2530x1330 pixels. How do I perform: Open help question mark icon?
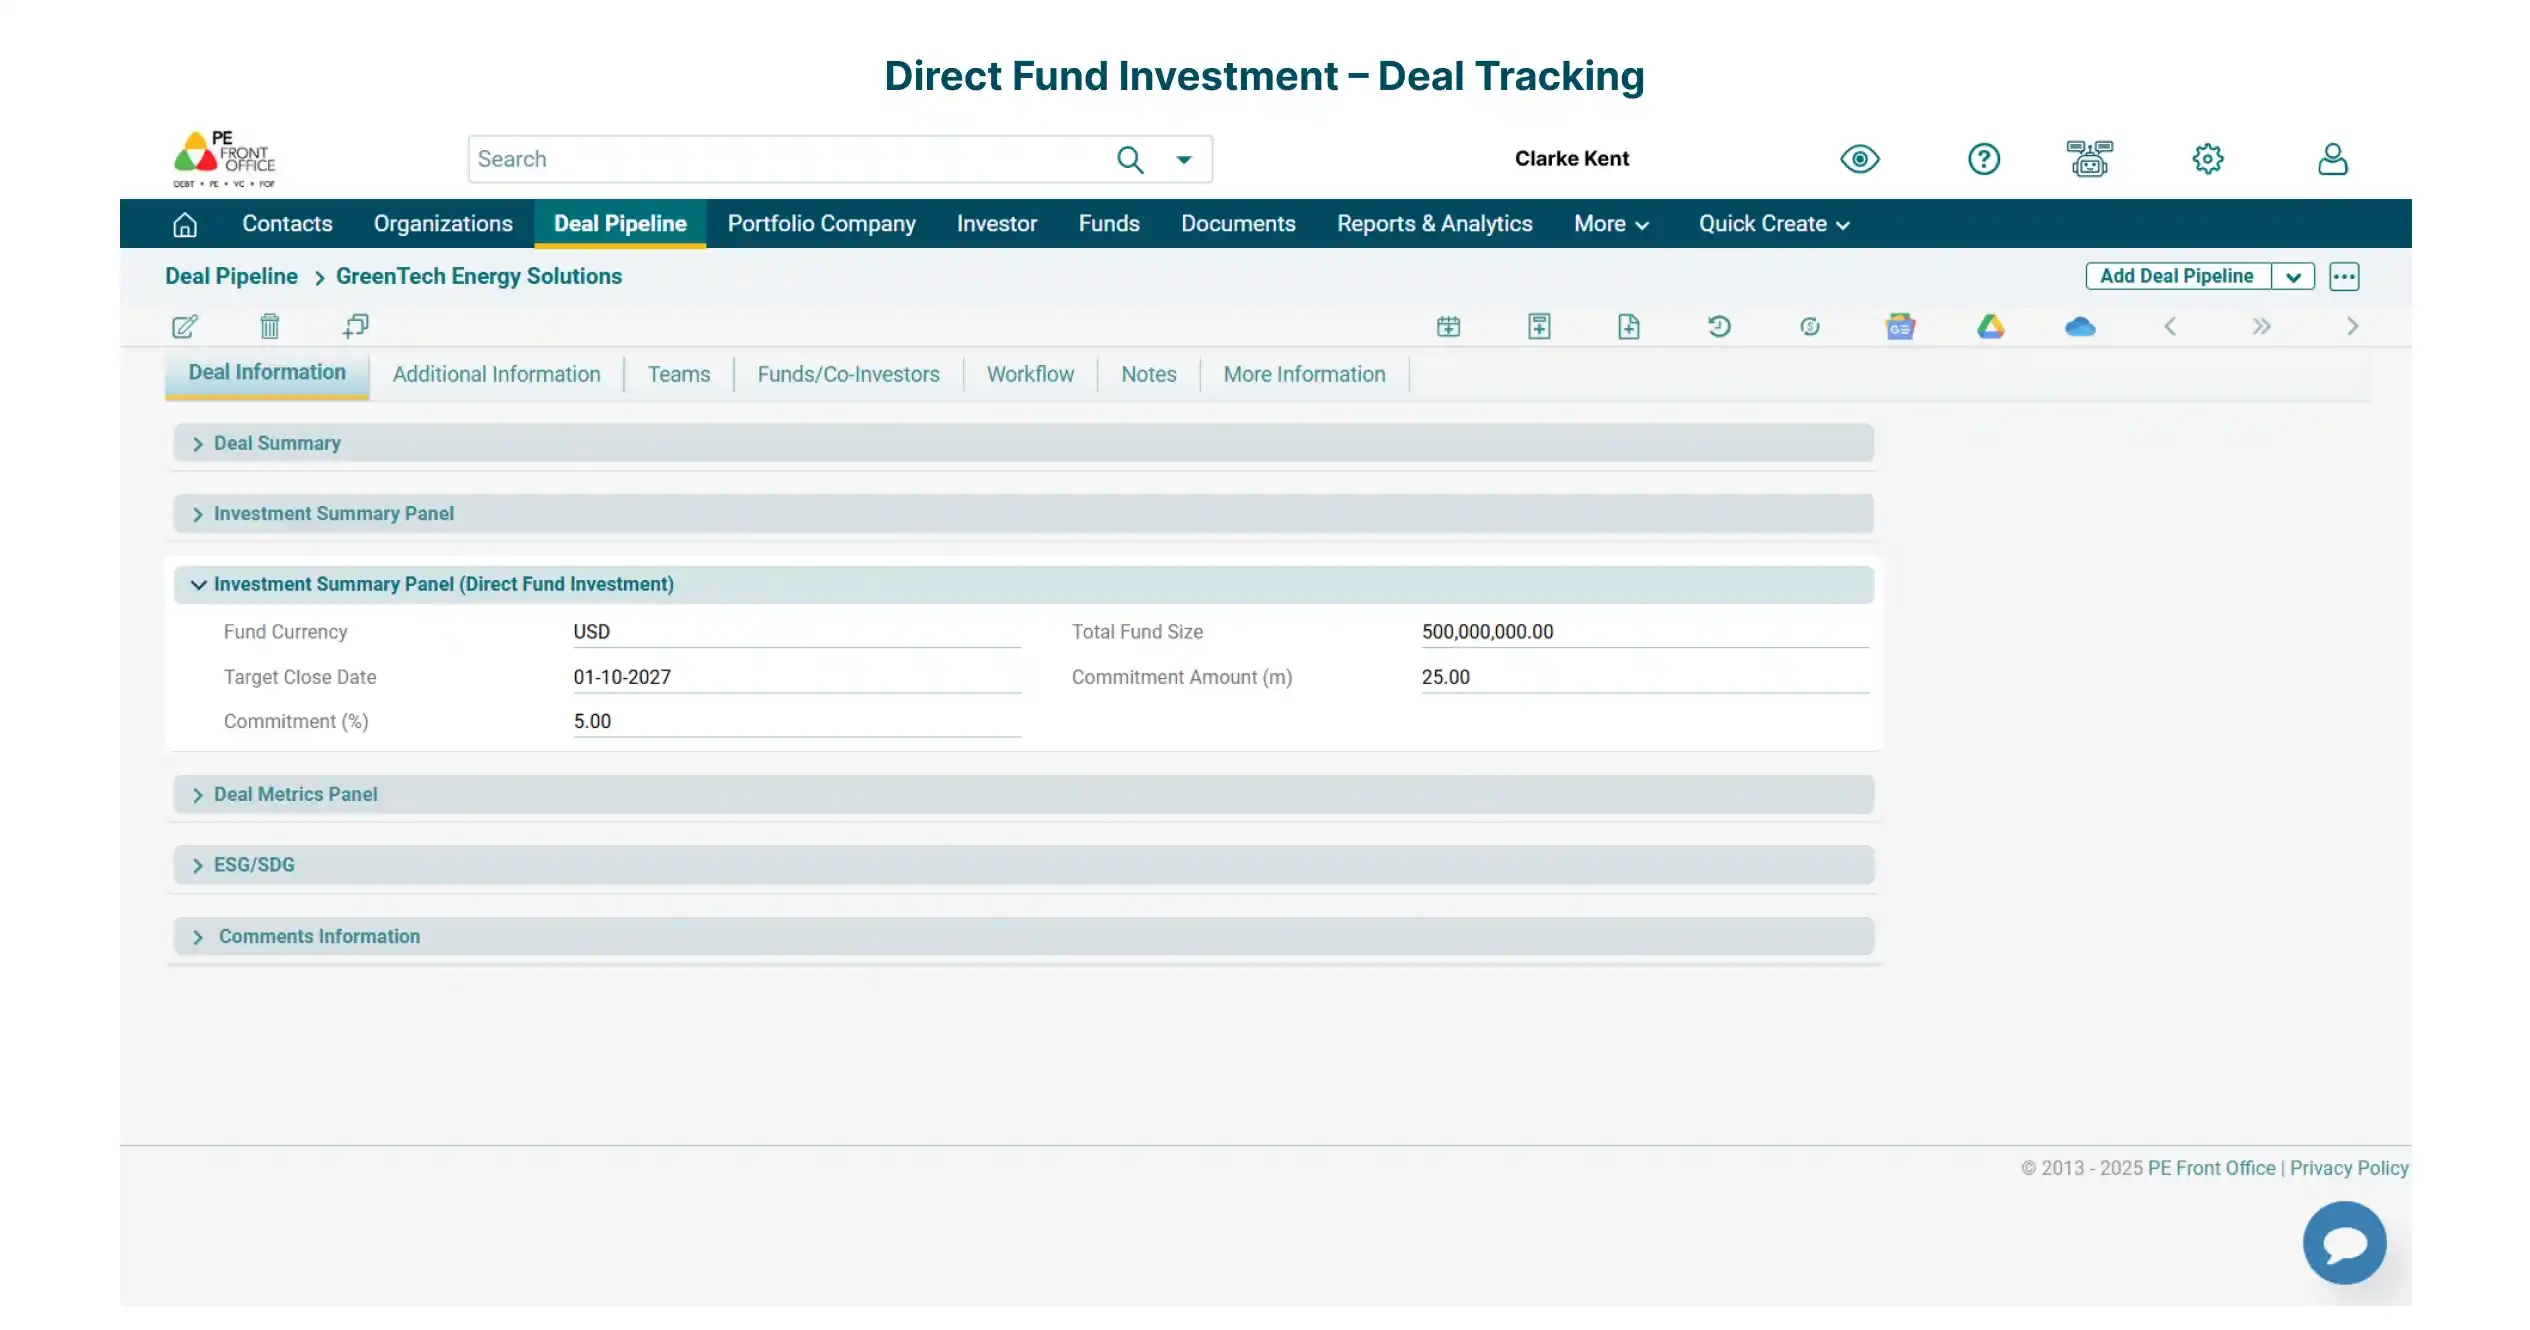click(1984, 159)
